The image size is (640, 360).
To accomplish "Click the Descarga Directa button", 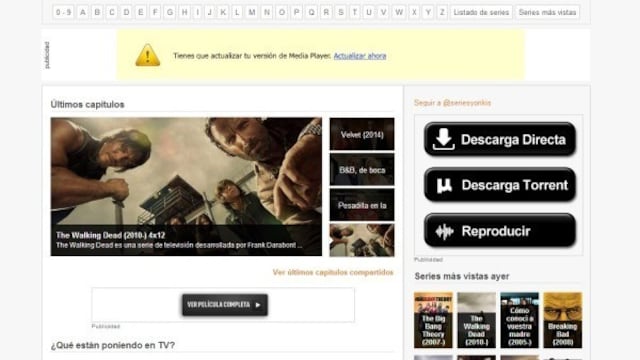I will point(500,139).
